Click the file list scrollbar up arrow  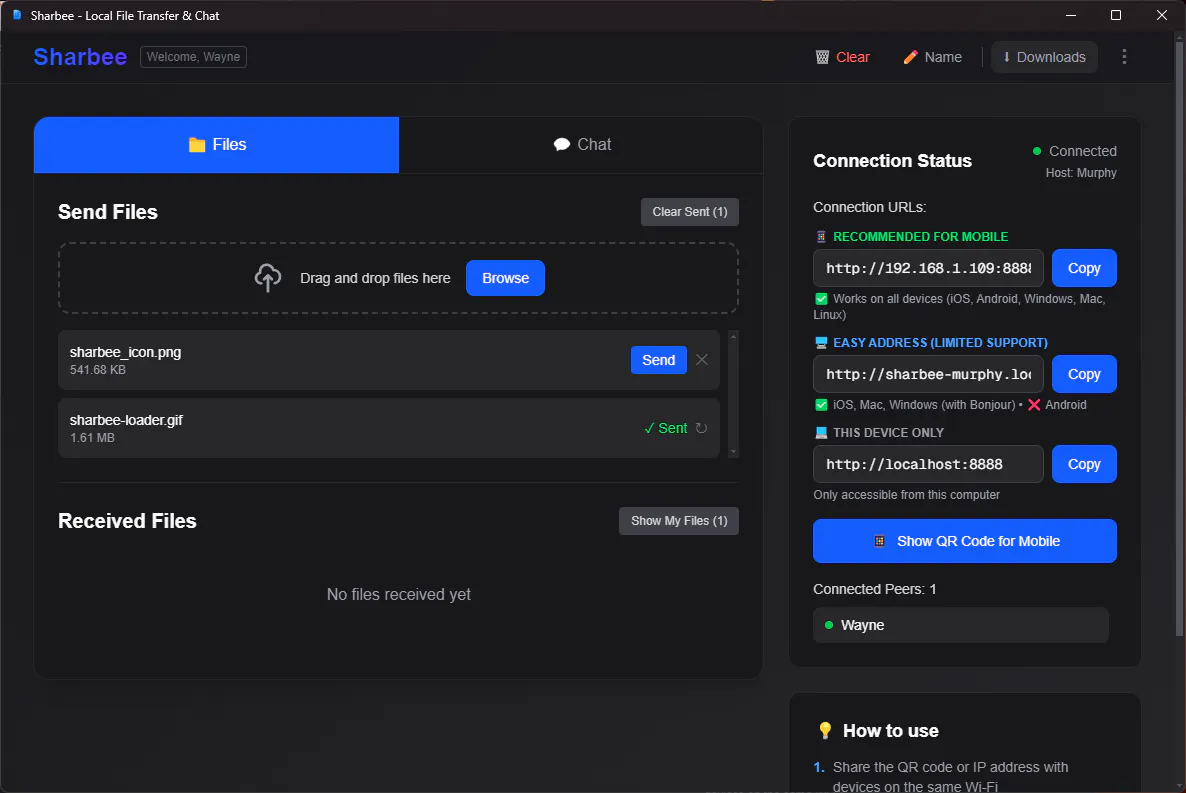(733, 336)
